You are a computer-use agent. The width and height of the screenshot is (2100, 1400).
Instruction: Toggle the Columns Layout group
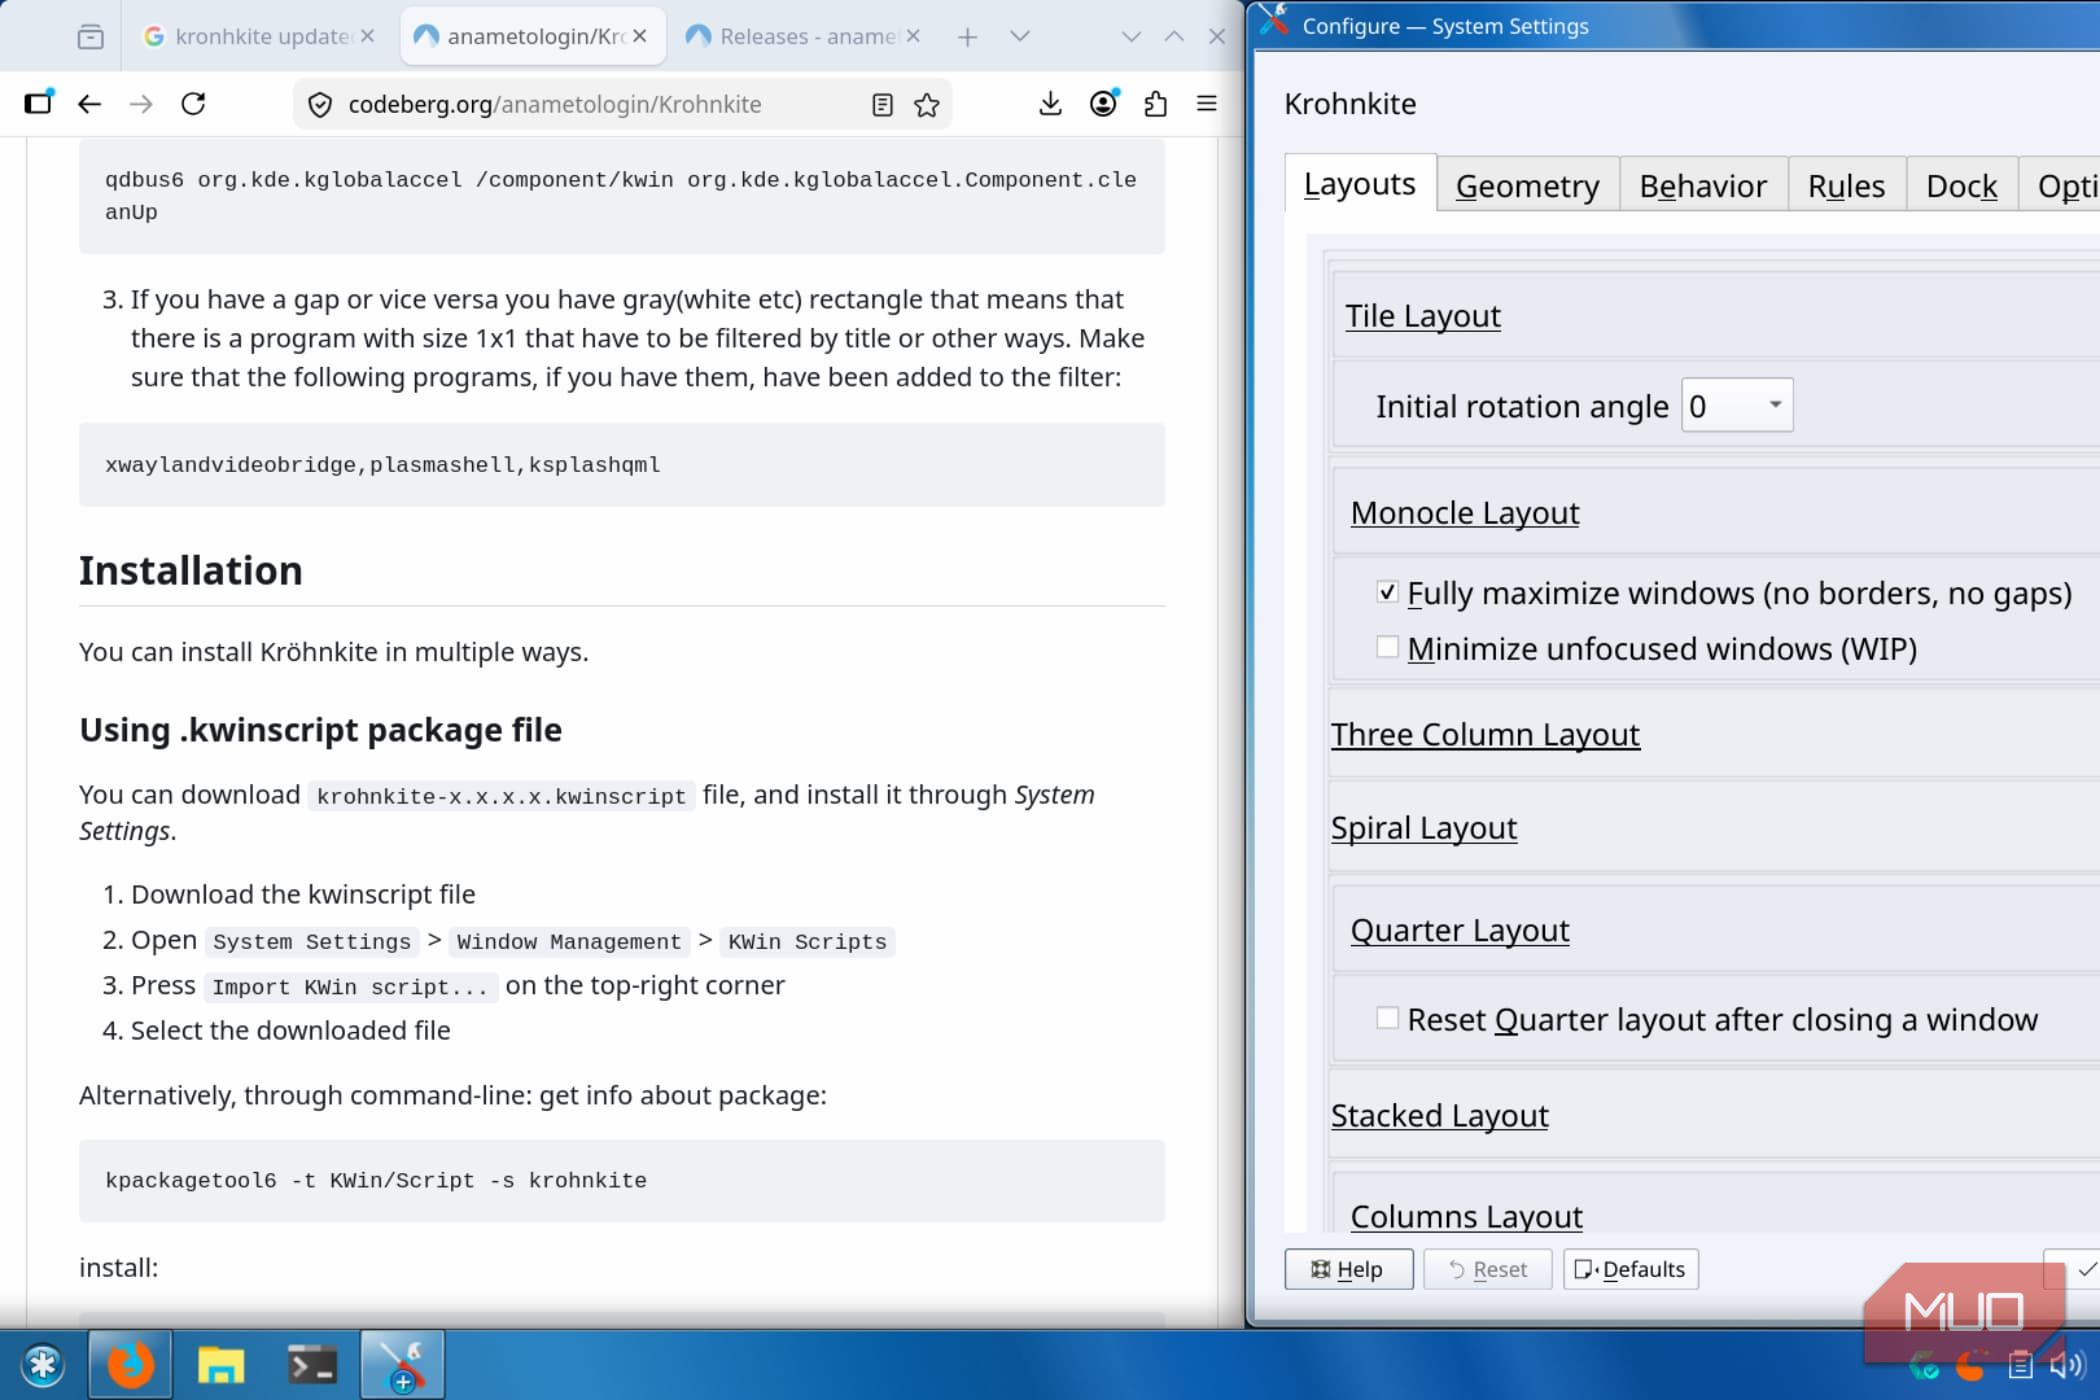coord(1466,1216)
